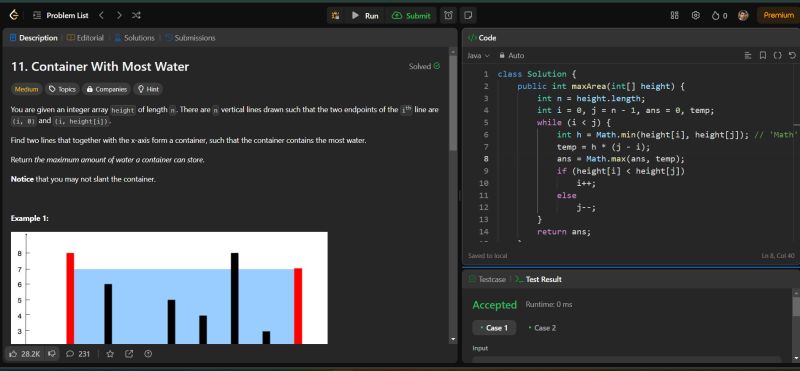The width and height of the screenshot is (800, 371).
Task: Click the Example 1 container diagram
Action: pyautogui.click(x=169, y=288)
